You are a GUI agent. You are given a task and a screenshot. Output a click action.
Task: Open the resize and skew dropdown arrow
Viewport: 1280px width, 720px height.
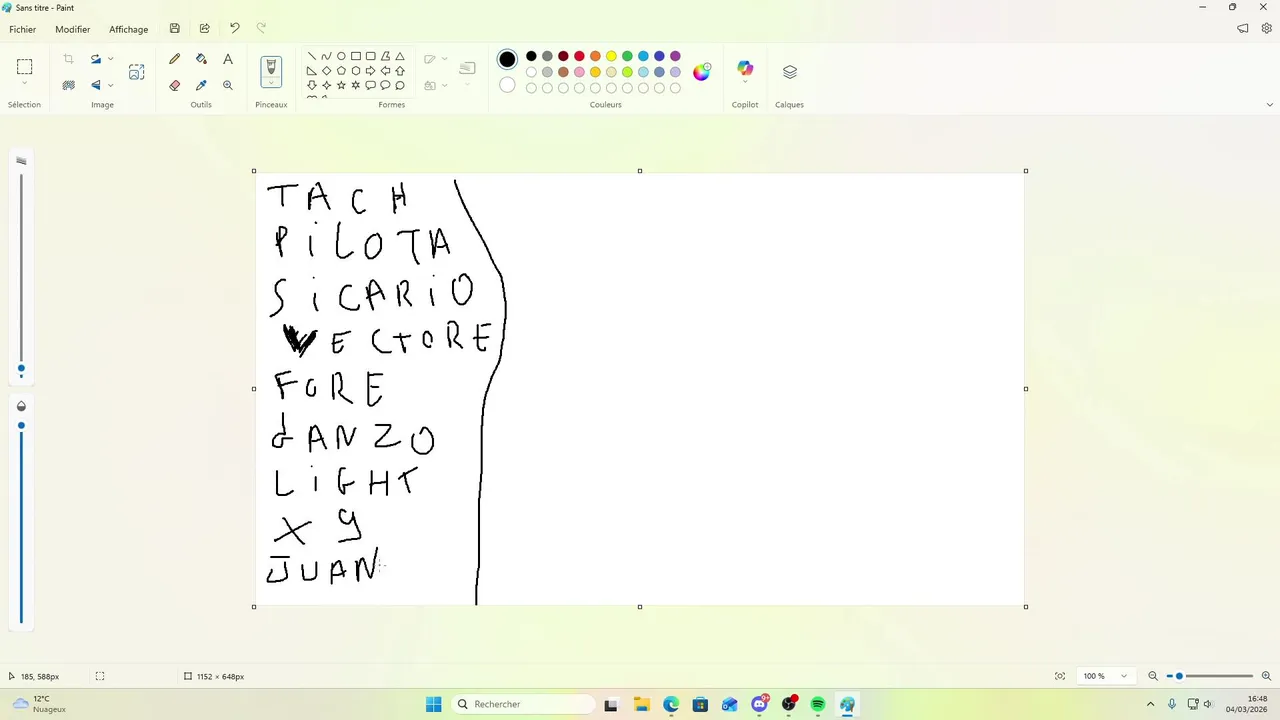click(x=110, y=59)
